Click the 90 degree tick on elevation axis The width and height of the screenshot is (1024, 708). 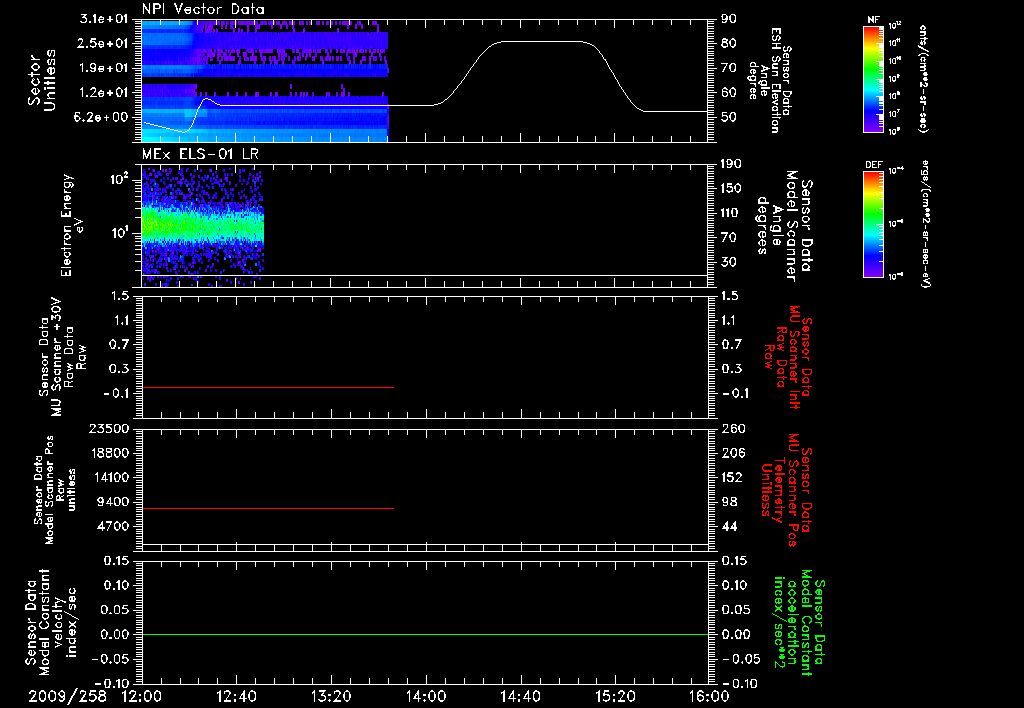[729, 19]
